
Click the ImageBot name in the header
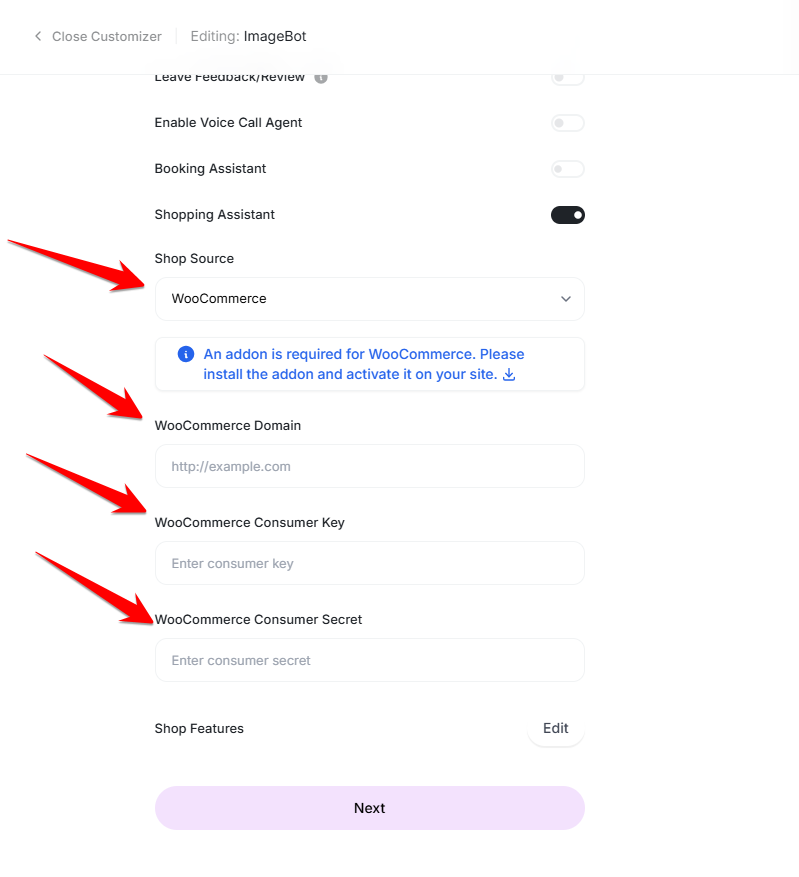click(x=275, y=37)
